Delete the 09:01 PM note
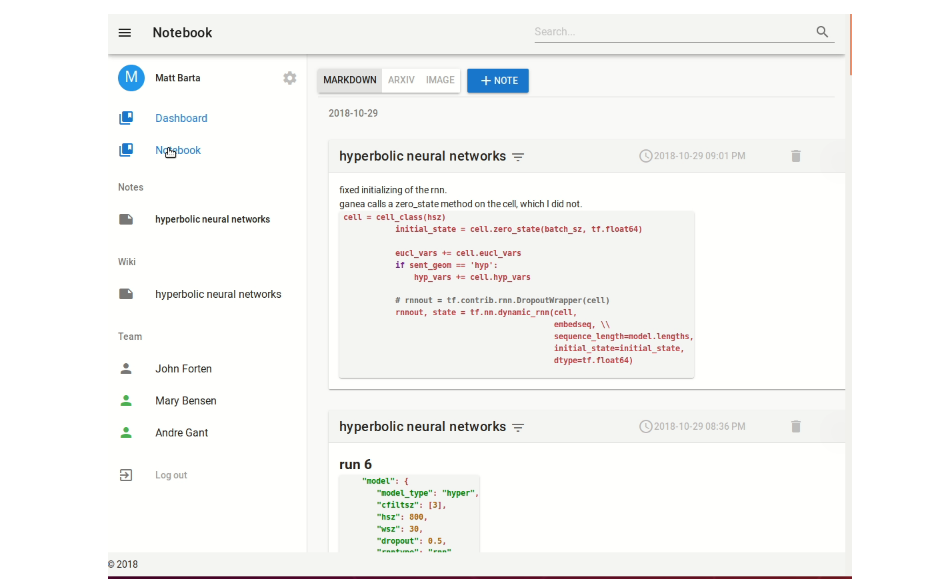Image resolution: width=938 pixels, height=586 pixels. pos(796,156)
